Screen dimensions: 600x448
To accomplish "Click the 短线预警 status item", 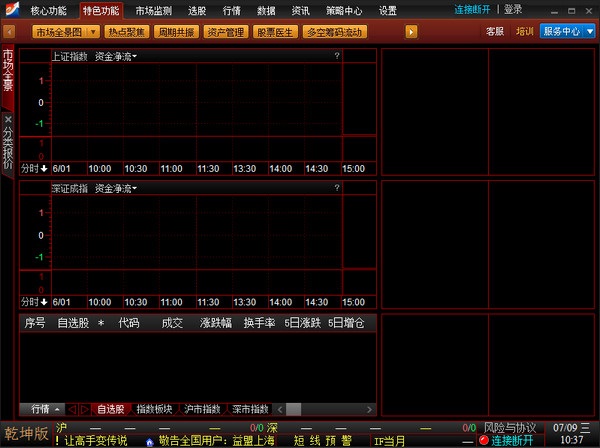I will pos(322,441).
